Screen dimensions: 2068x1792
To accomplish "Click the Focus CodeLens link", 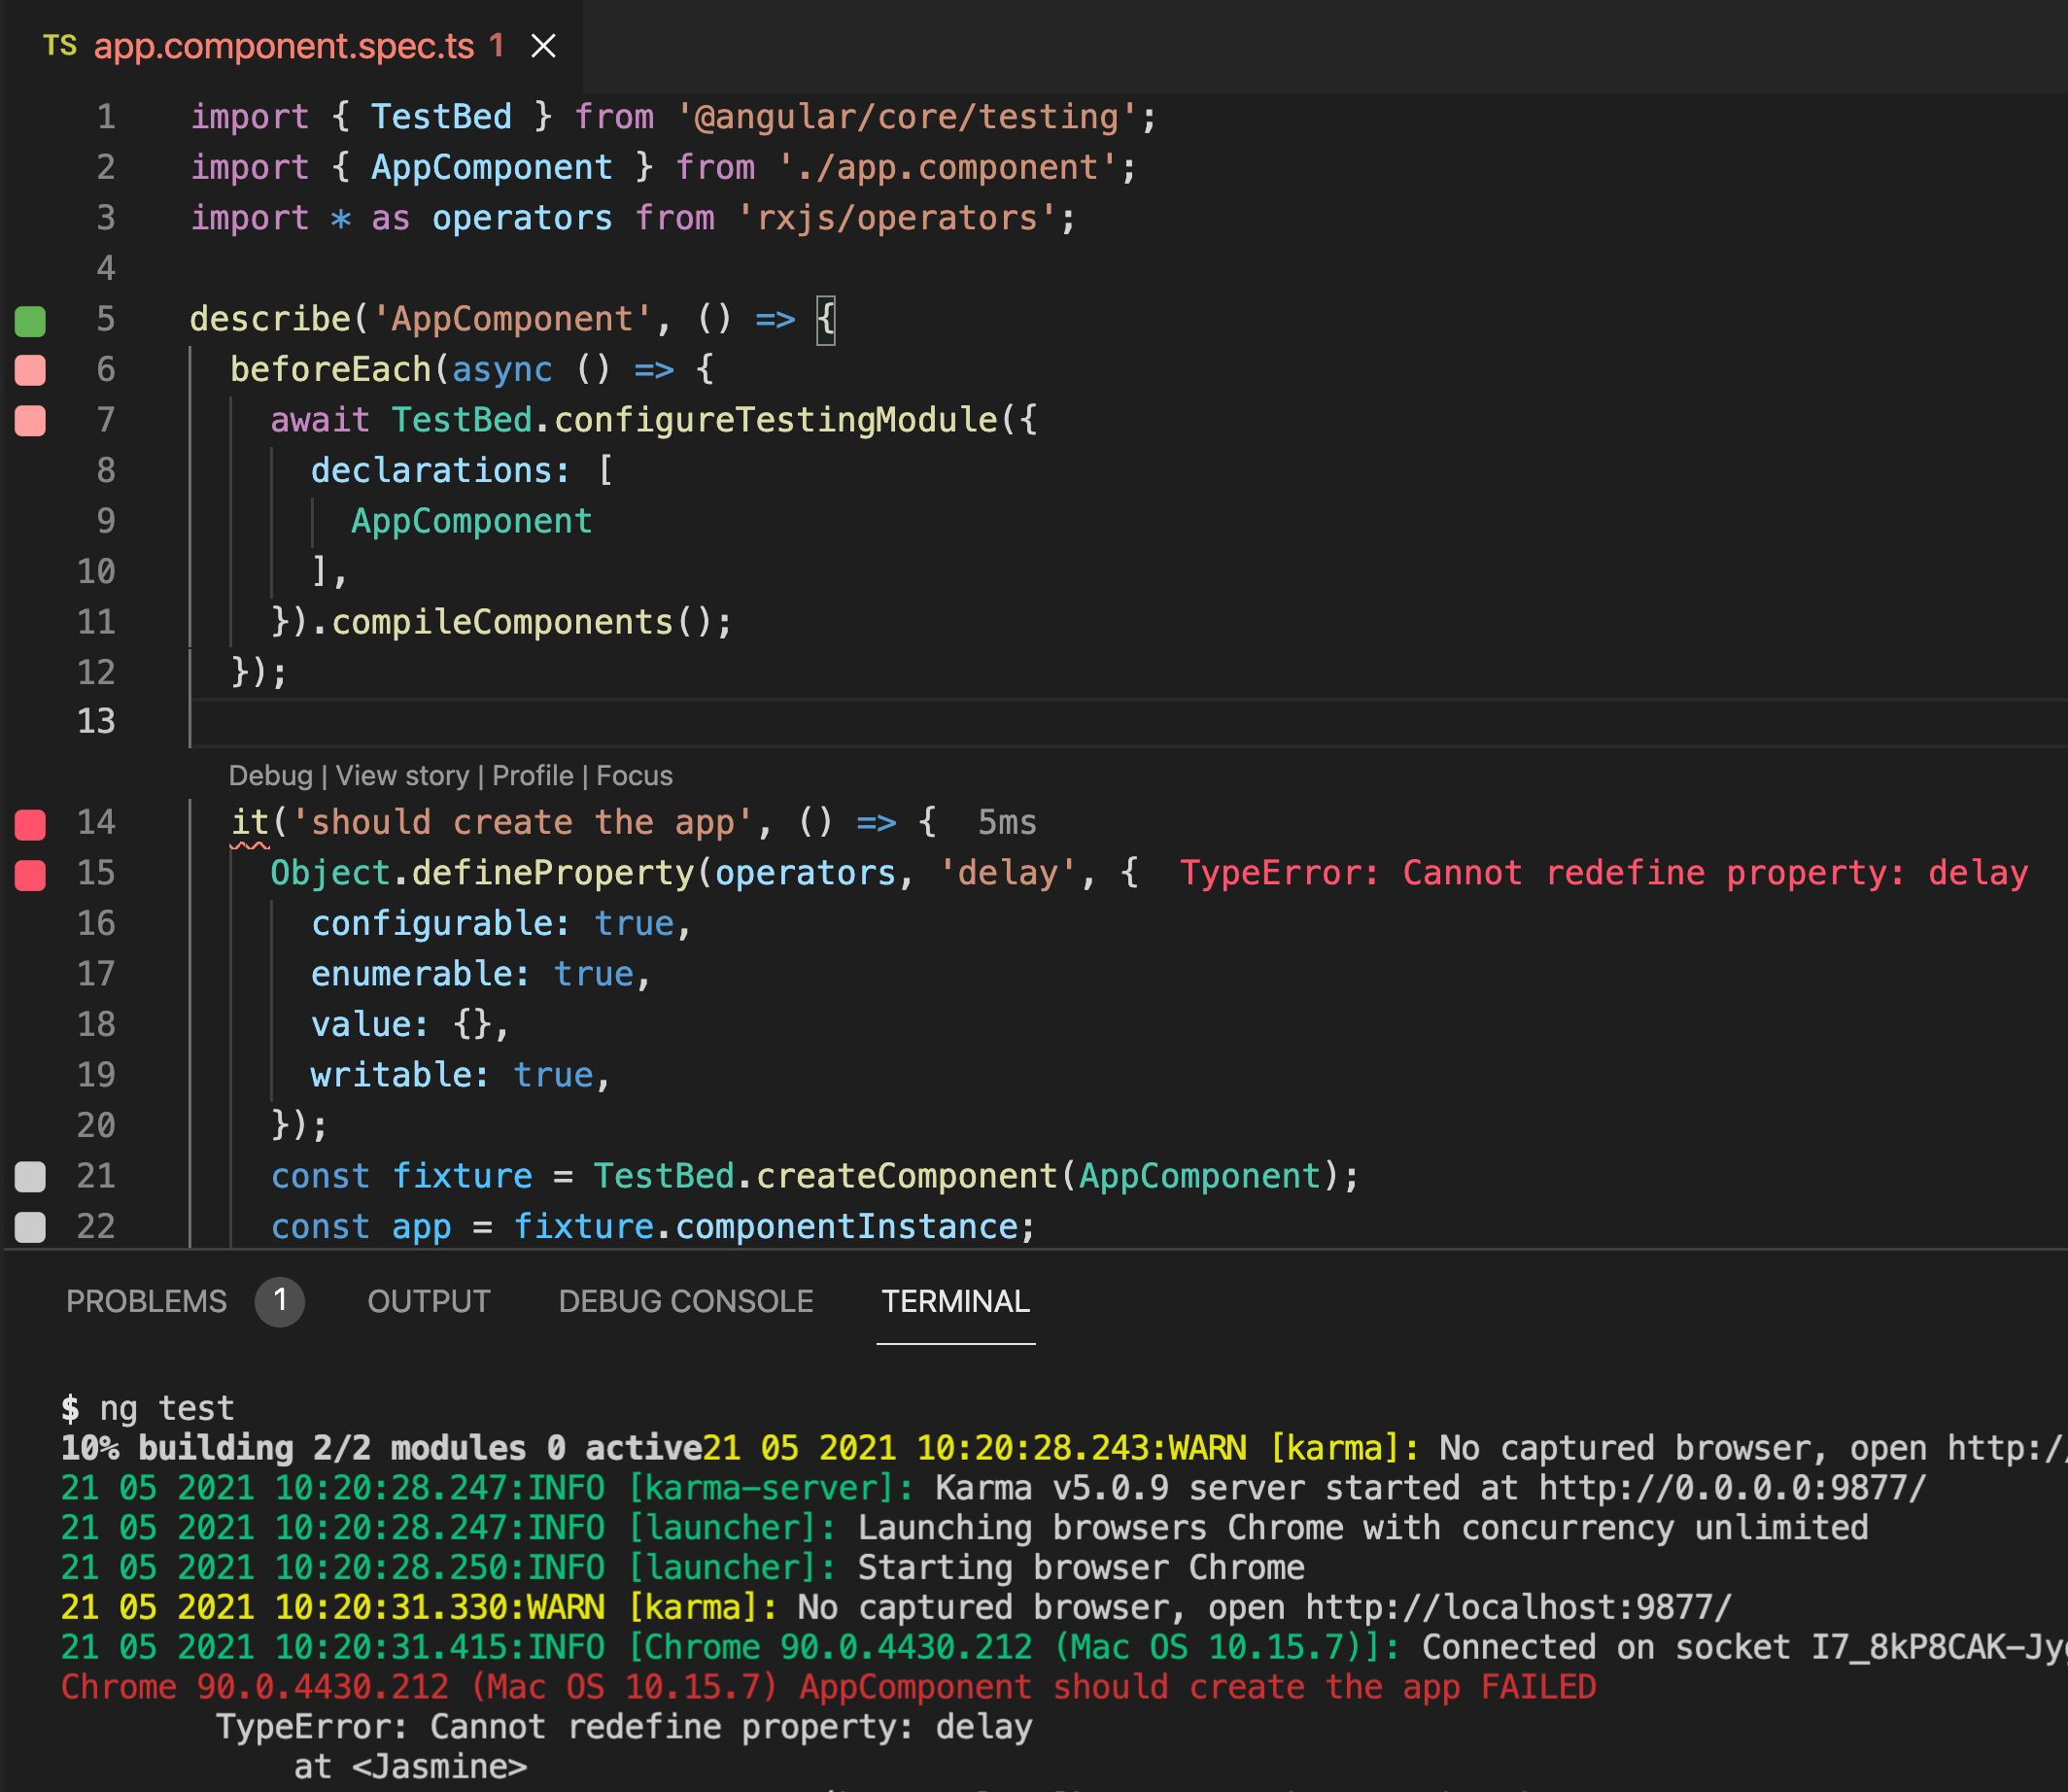I will pos(634,775).
